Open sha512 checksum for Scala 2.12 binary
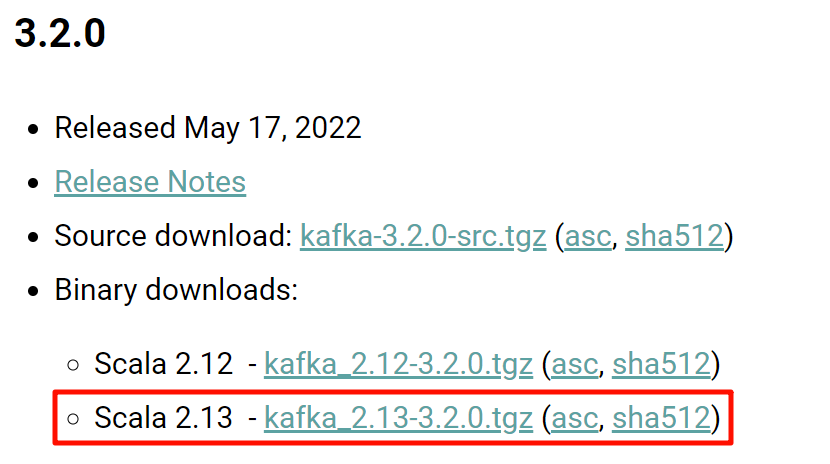This screenshot has height=464, width=830. point(660,365)
